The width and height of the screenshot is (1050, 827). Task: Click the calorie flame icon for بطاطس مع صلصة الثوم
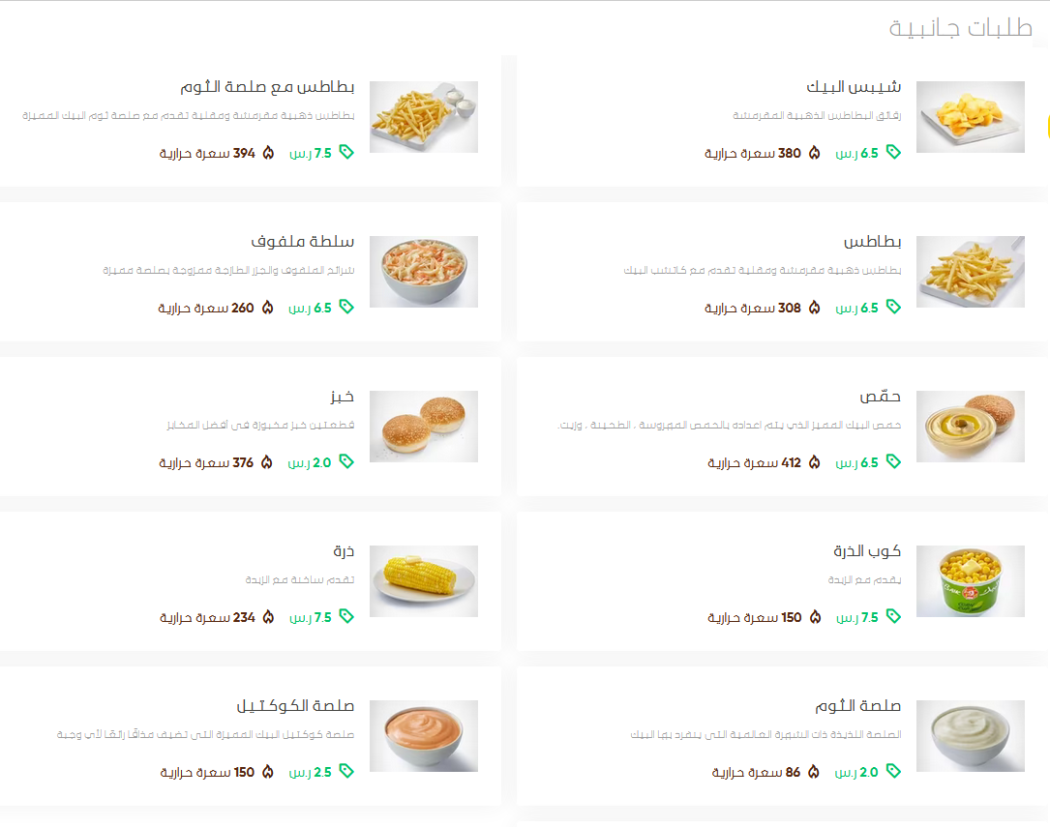pos(269,153)
